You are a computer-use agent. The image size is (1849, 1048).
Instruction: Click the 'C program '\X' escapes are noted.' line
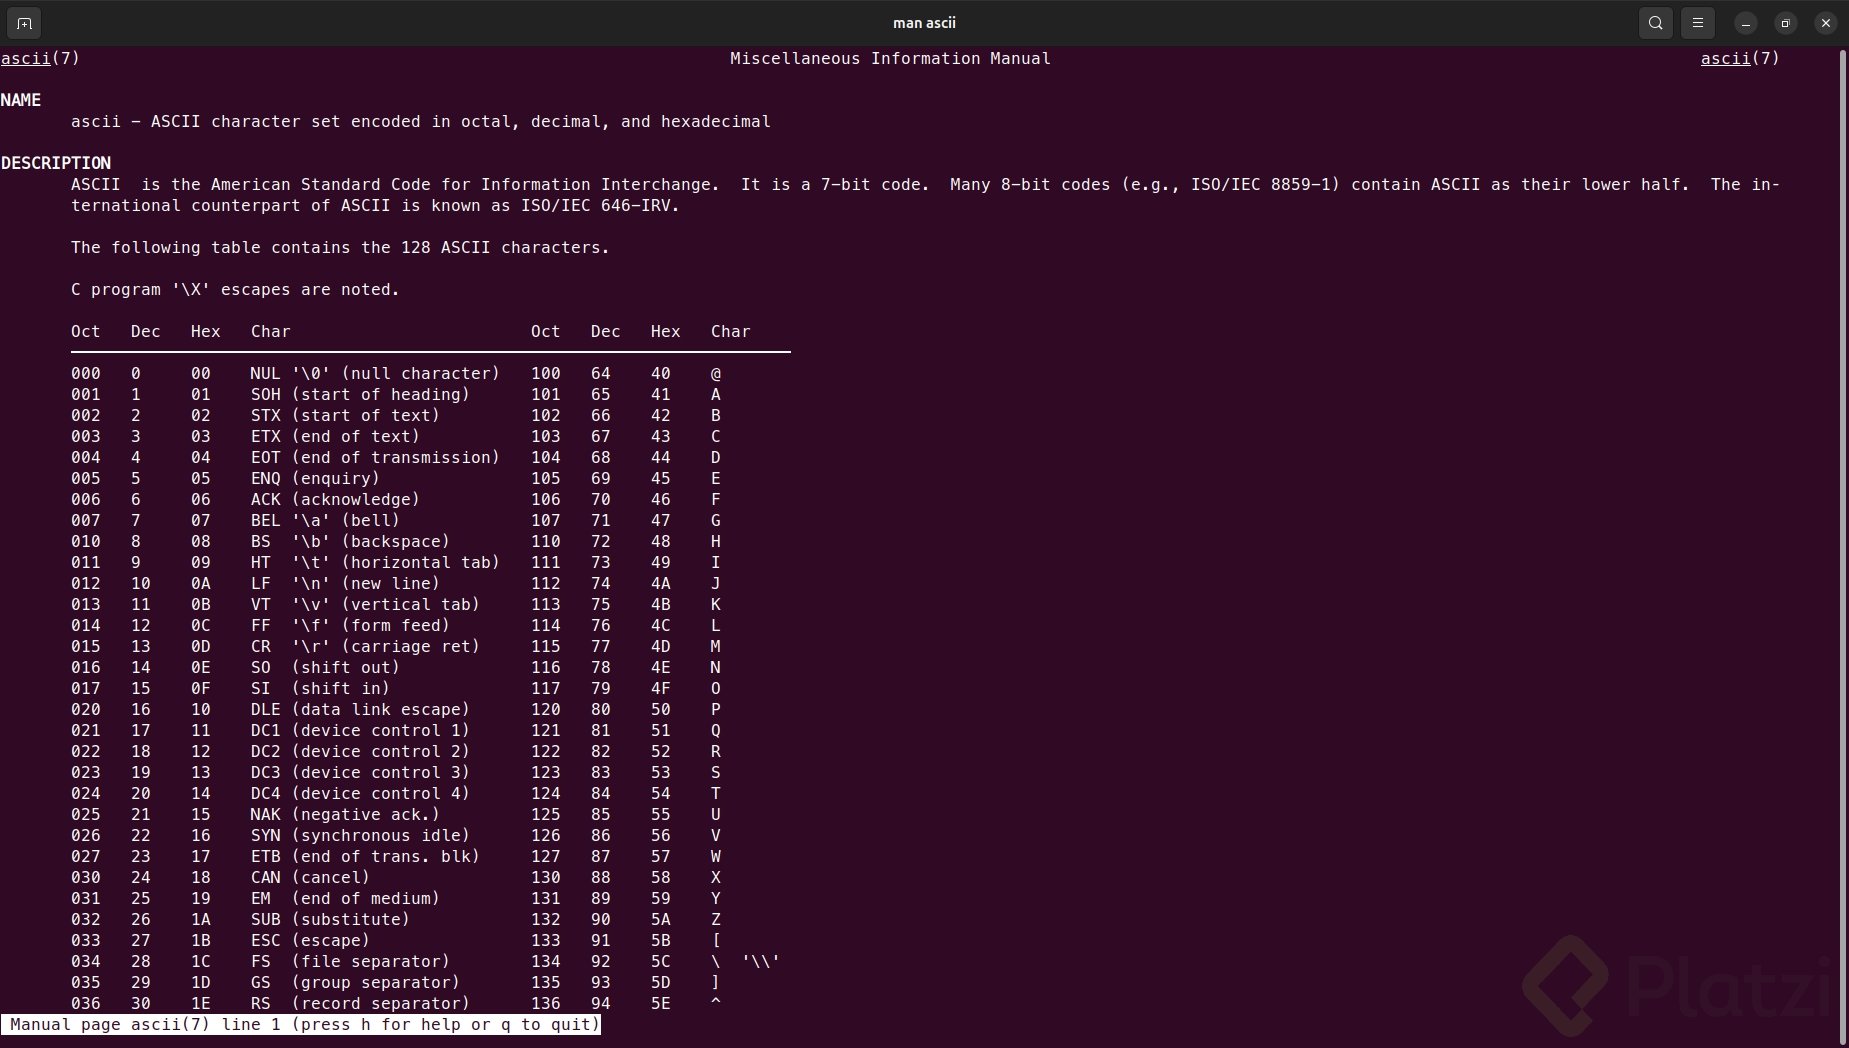pos(235,290)
